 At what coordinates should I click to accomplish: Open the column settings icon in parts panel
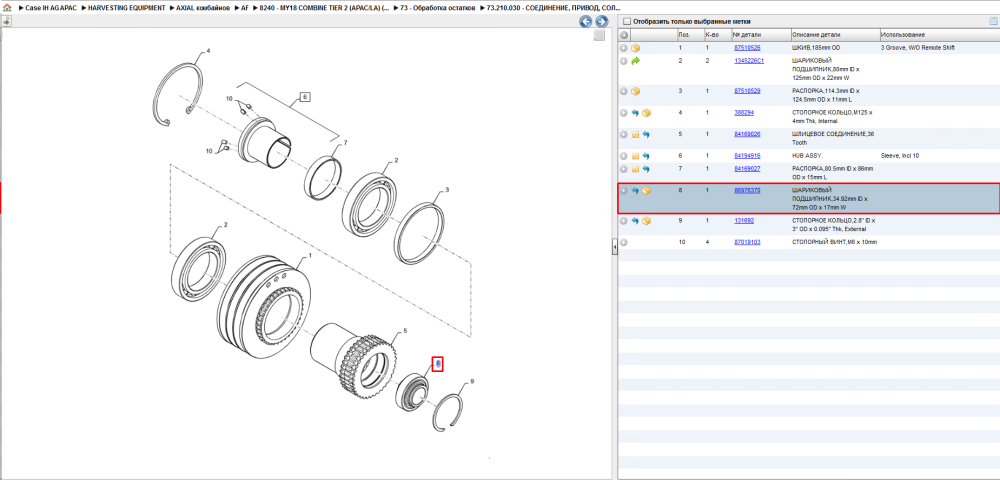[x=992, y=22]
